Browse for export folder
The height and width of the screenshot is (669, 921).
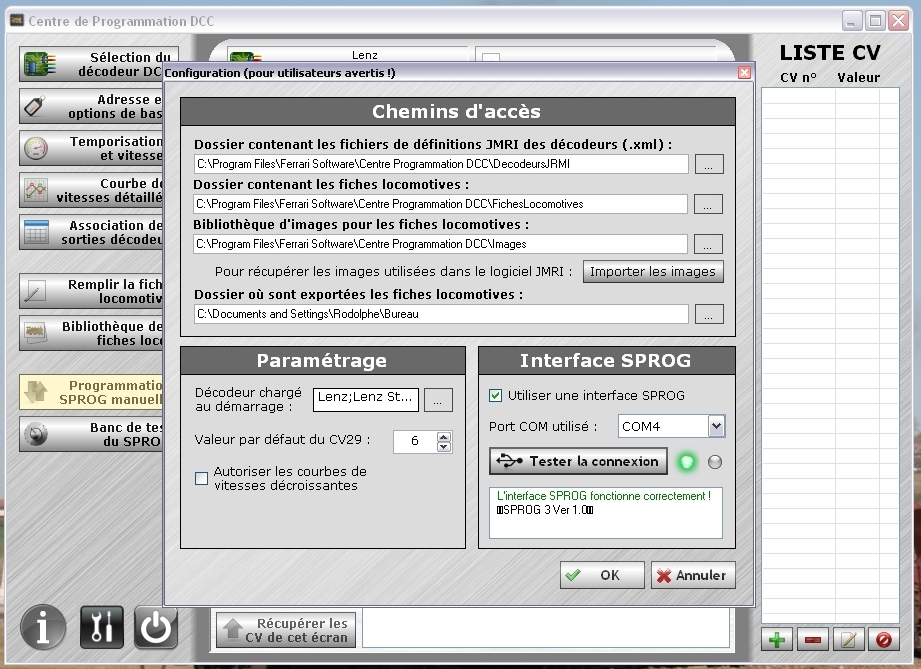coord(709,314)
